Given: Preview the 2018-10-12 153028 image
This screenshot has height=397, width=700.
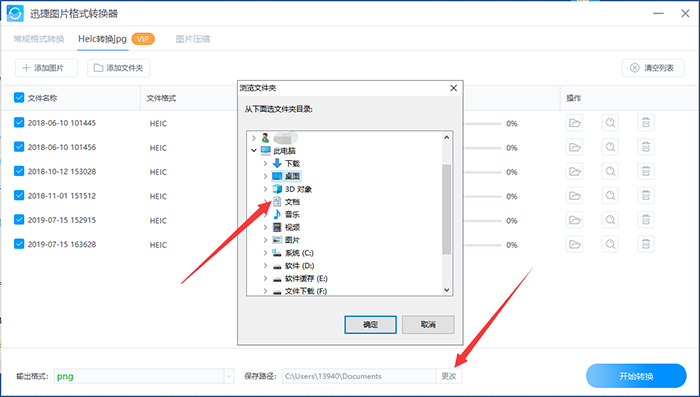Looking at the screenshot, I should (610, 171).
